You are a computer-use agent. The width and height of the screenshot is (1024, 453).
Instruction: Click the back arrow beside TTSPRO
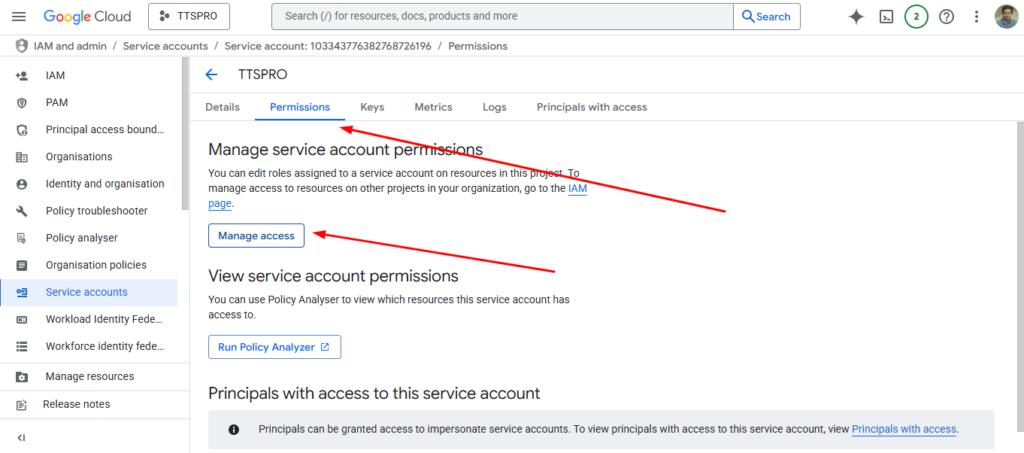click(211, 75)
